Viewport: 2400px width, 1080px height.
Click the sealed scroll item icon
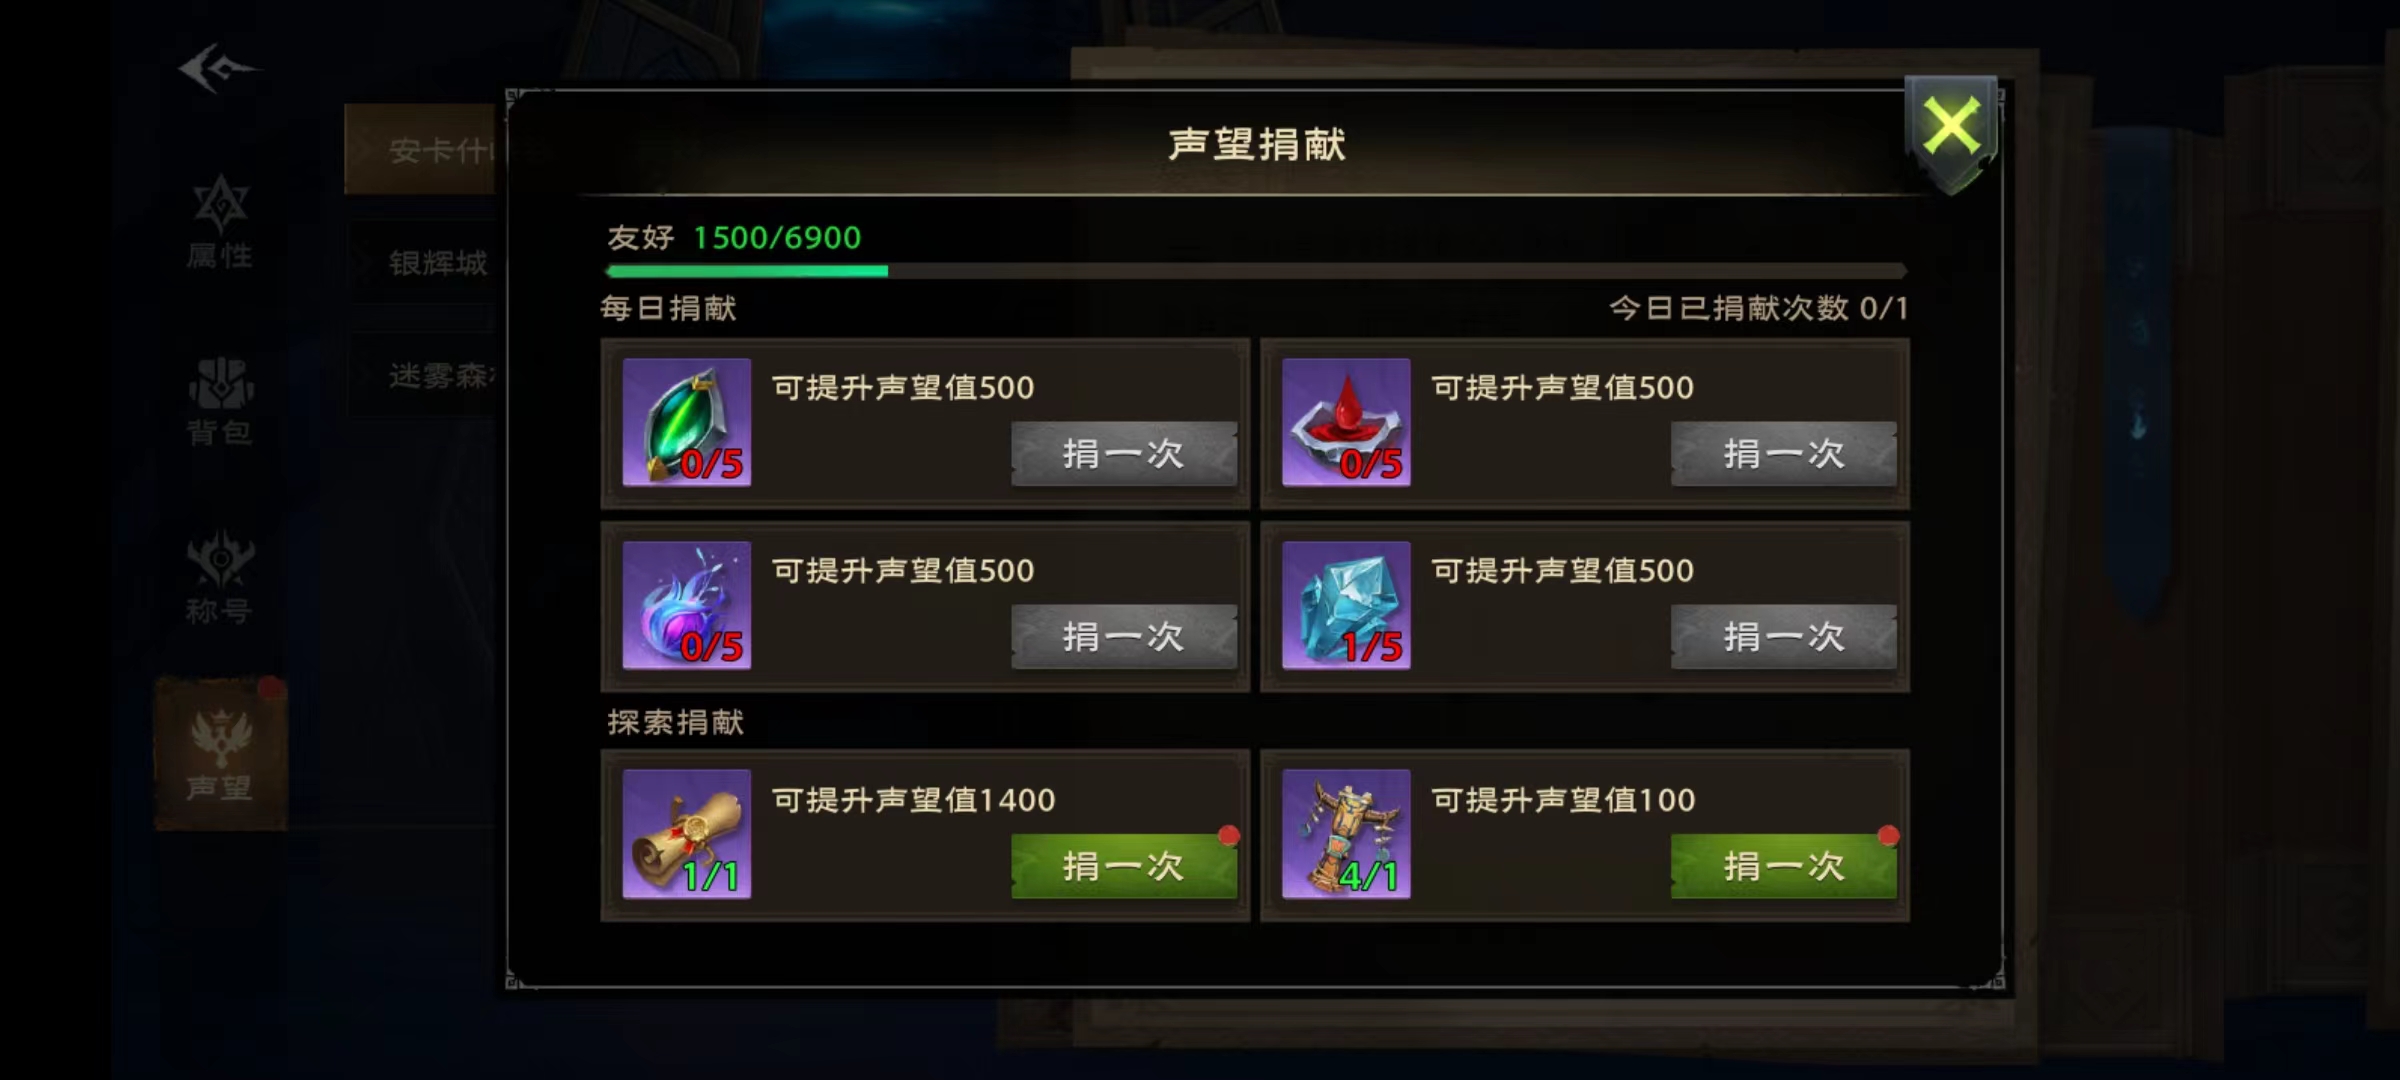pos(686,834)
